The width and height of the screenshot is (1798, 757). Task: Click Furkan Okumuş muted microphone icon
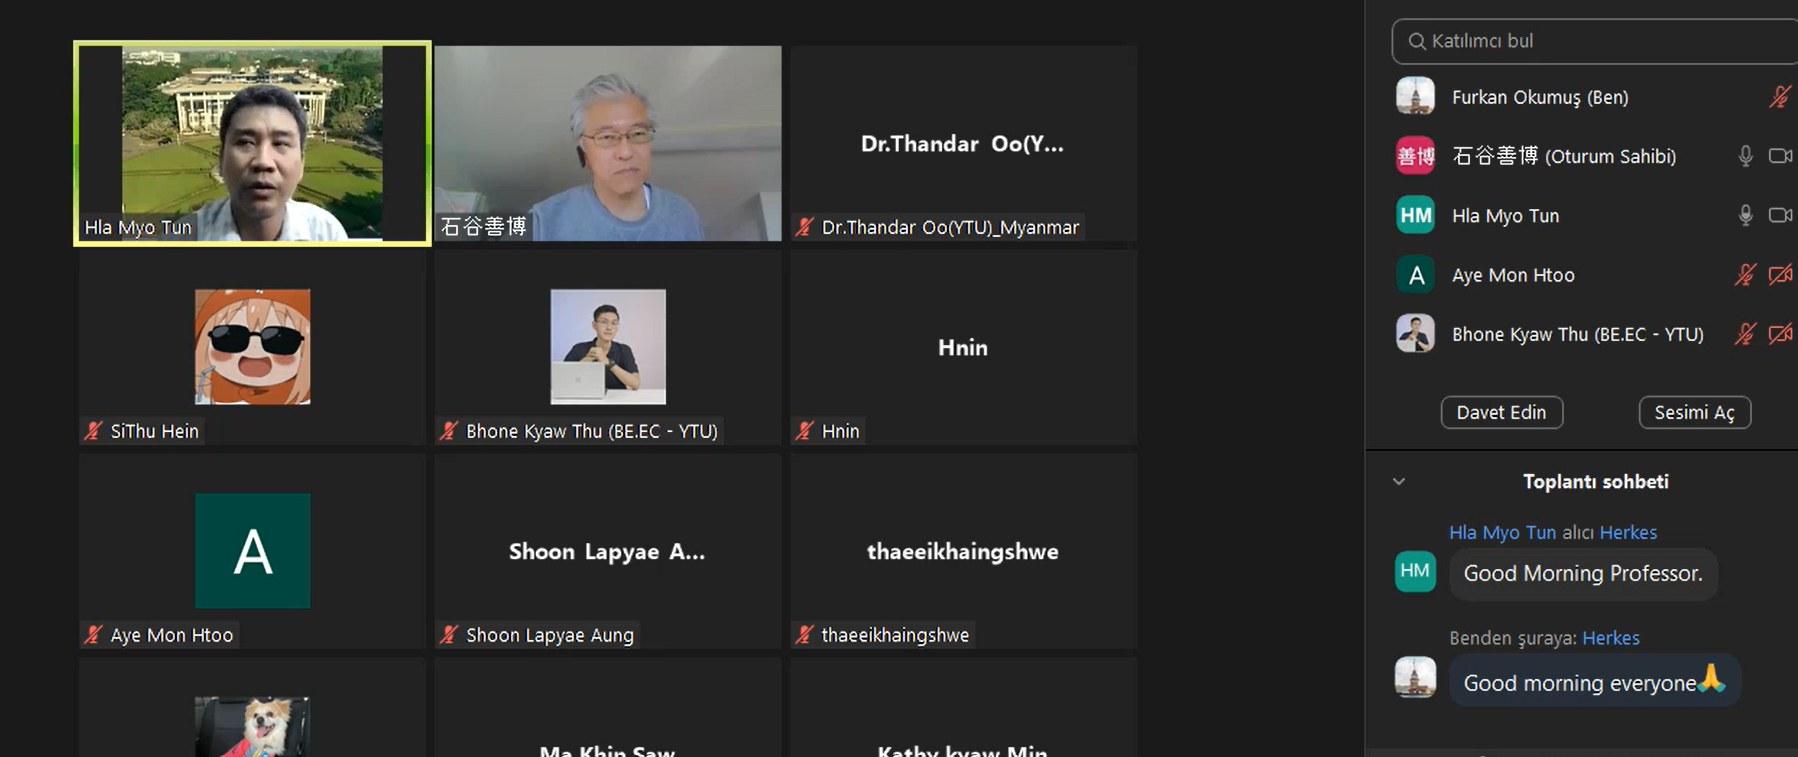tap(1779, 97)
